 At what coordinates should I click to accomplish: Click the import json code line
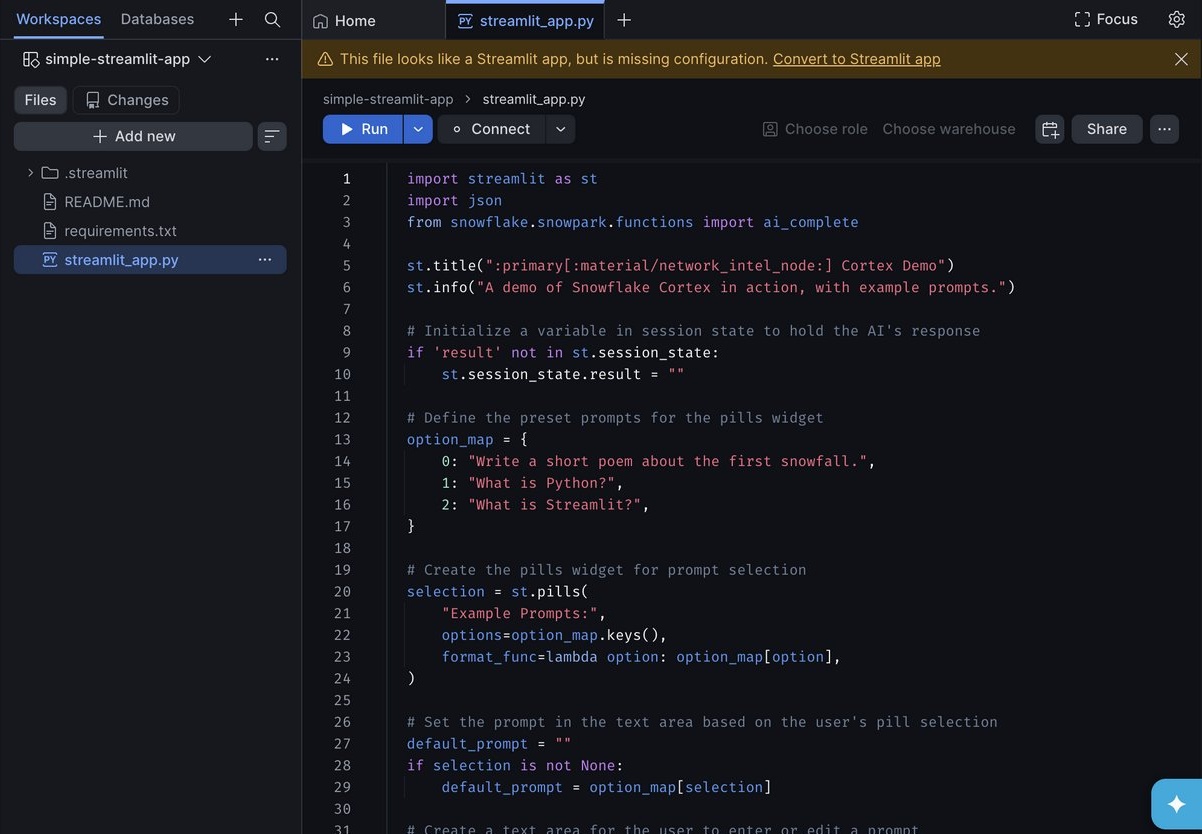(455, 201)
